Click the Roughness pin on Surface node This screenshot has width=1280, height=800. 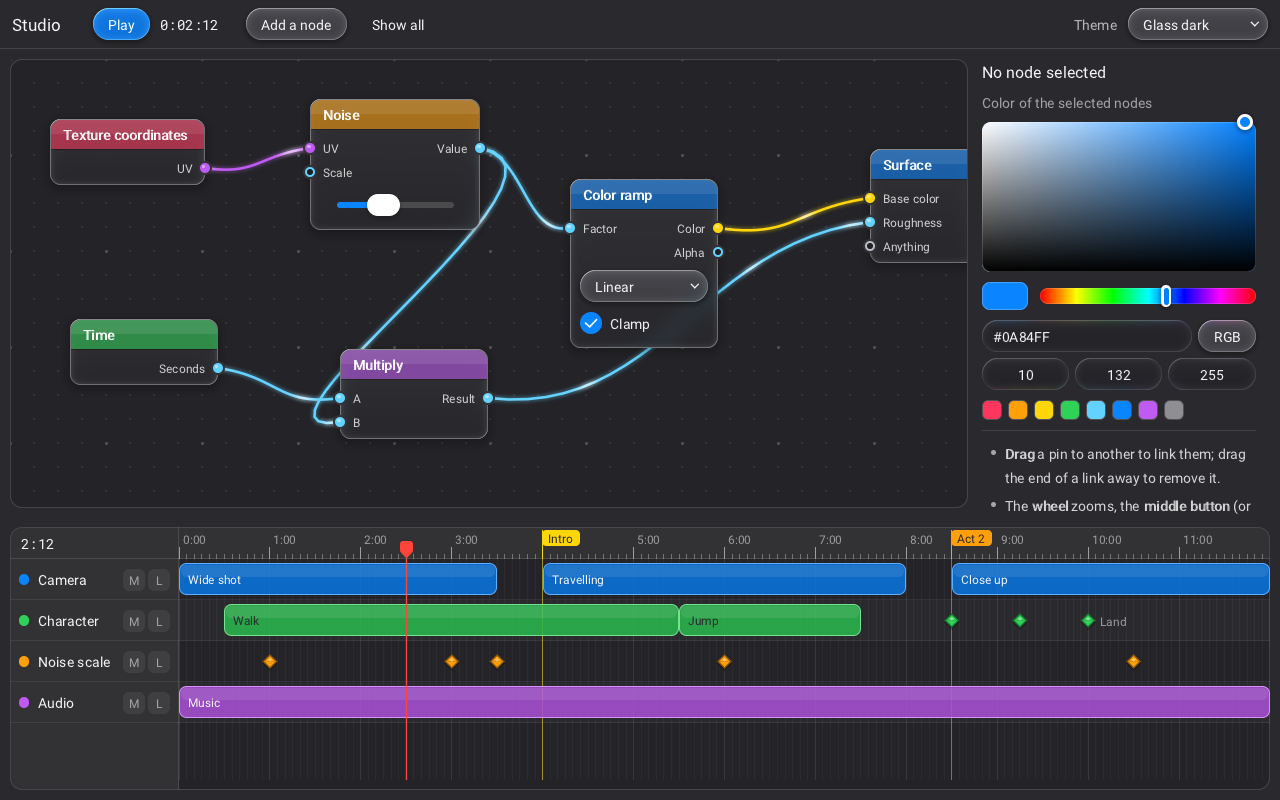coord(870,222)
